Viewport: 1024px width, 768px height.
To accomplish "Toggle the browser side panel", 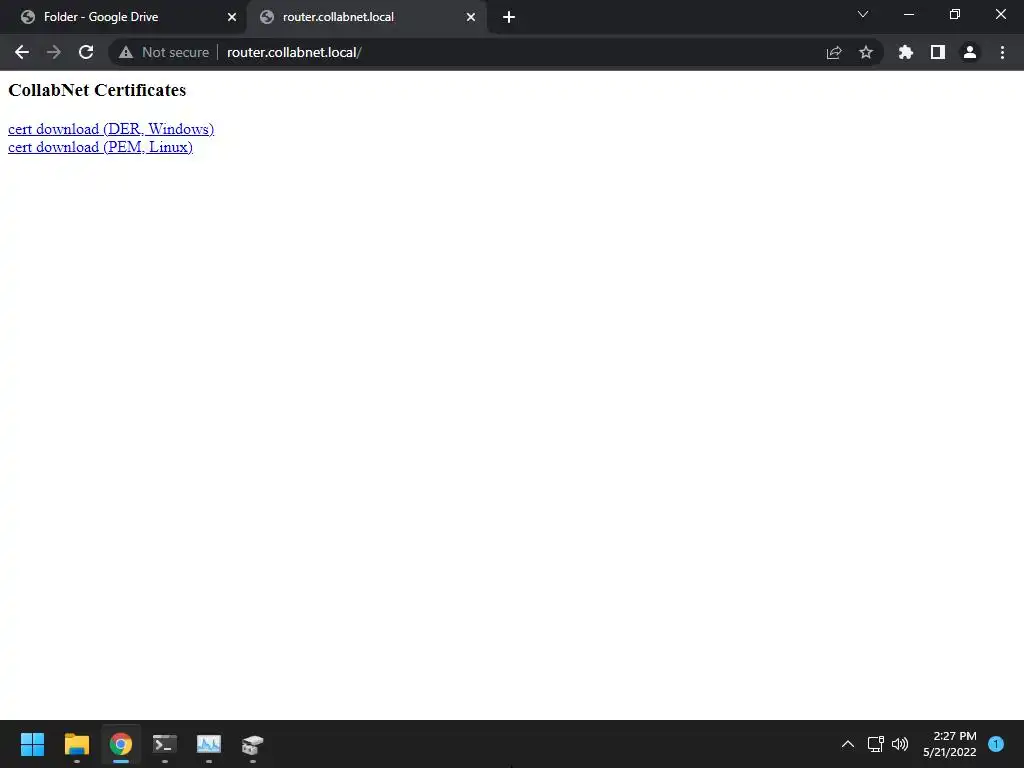I will point(938,52).
